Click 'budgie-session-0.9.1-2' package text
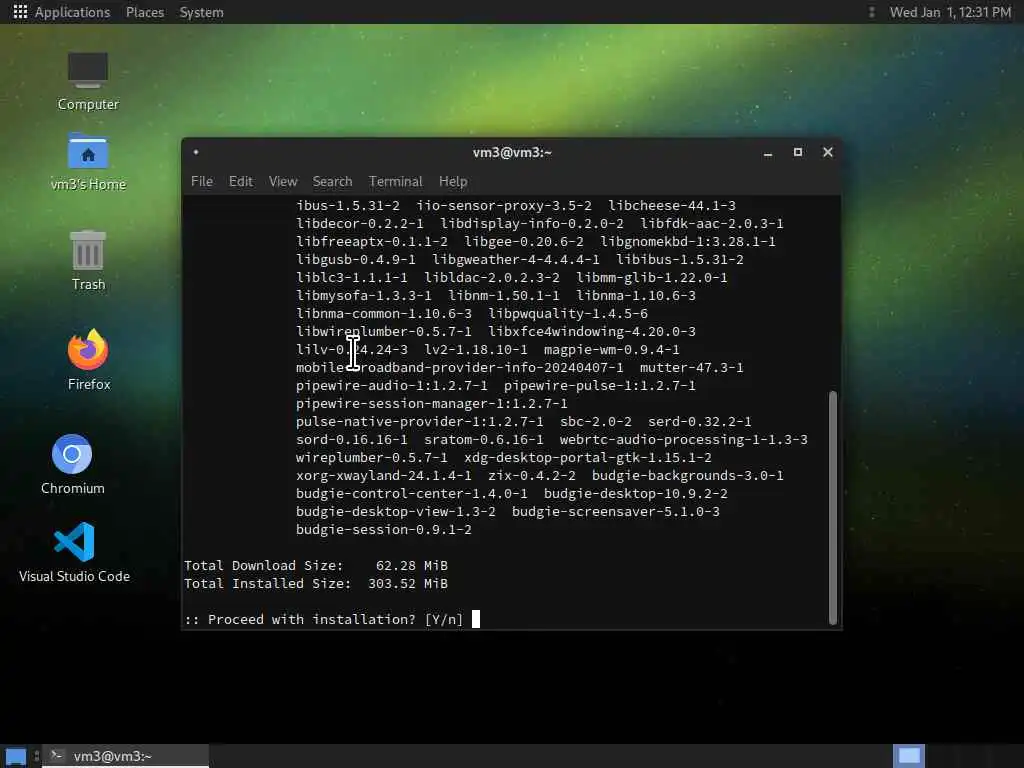The height and width of the screenshot is (768, 1024). (x=384, y=530)
